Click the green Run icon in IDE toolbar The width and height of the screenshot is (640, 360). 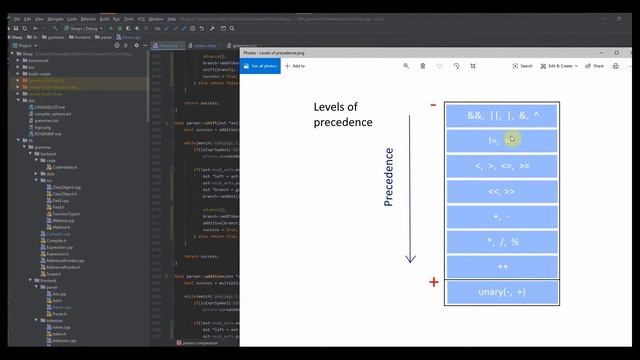111,28
